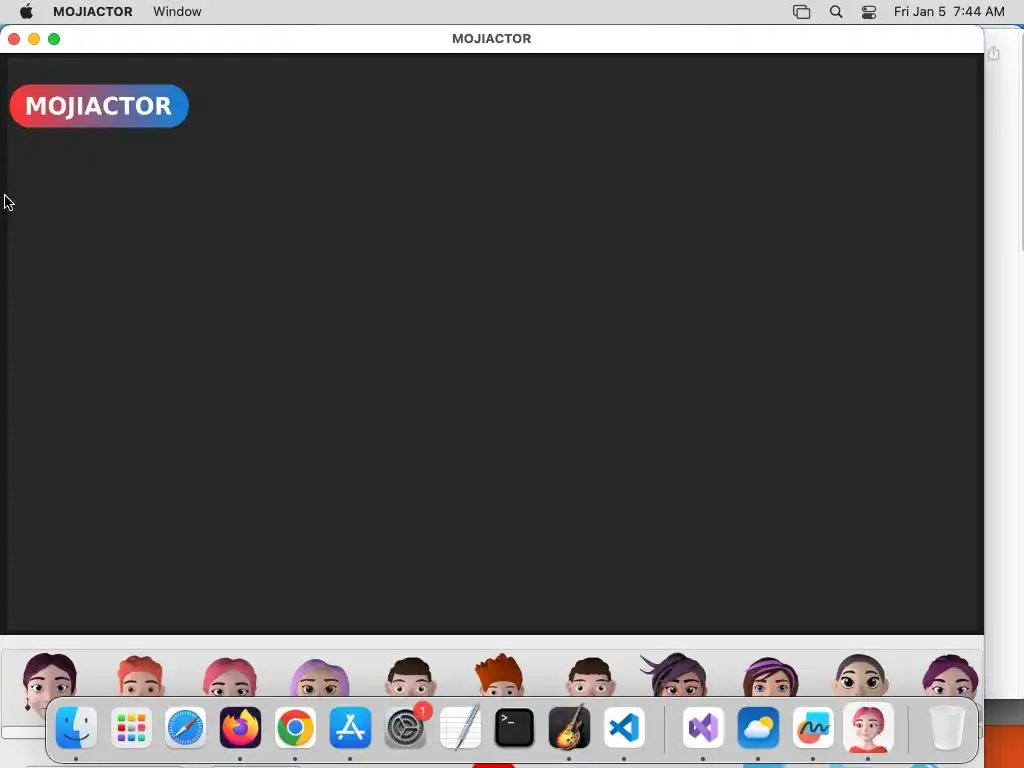Open the Weather app from the Dock
The image size is (1024, 768).
(758, 728)
